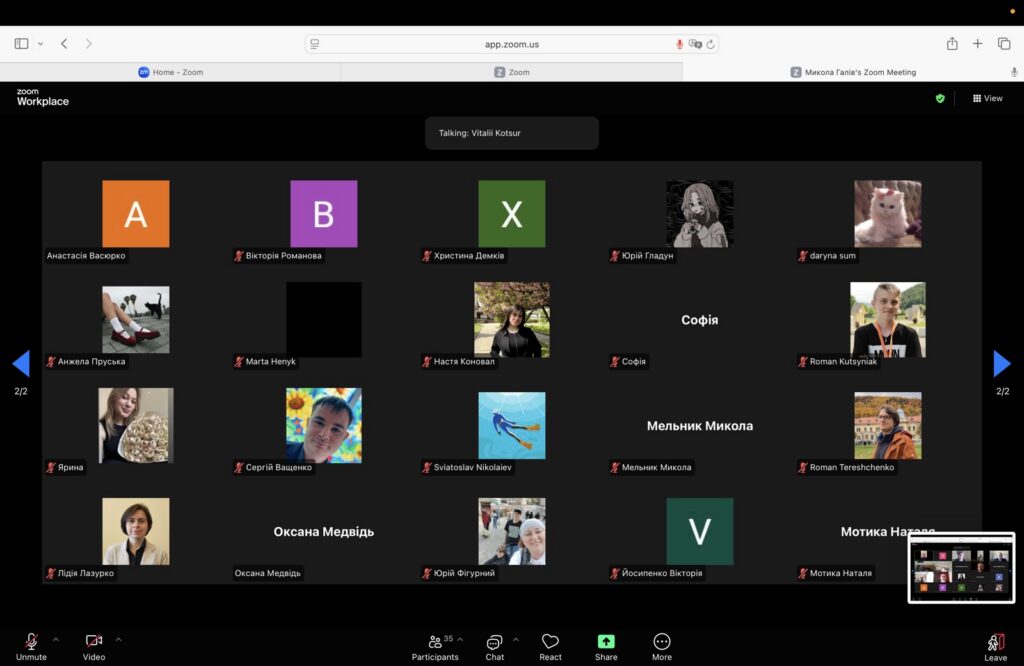
Task: Expand audio options beside Unmute
Action: [55, 639]
